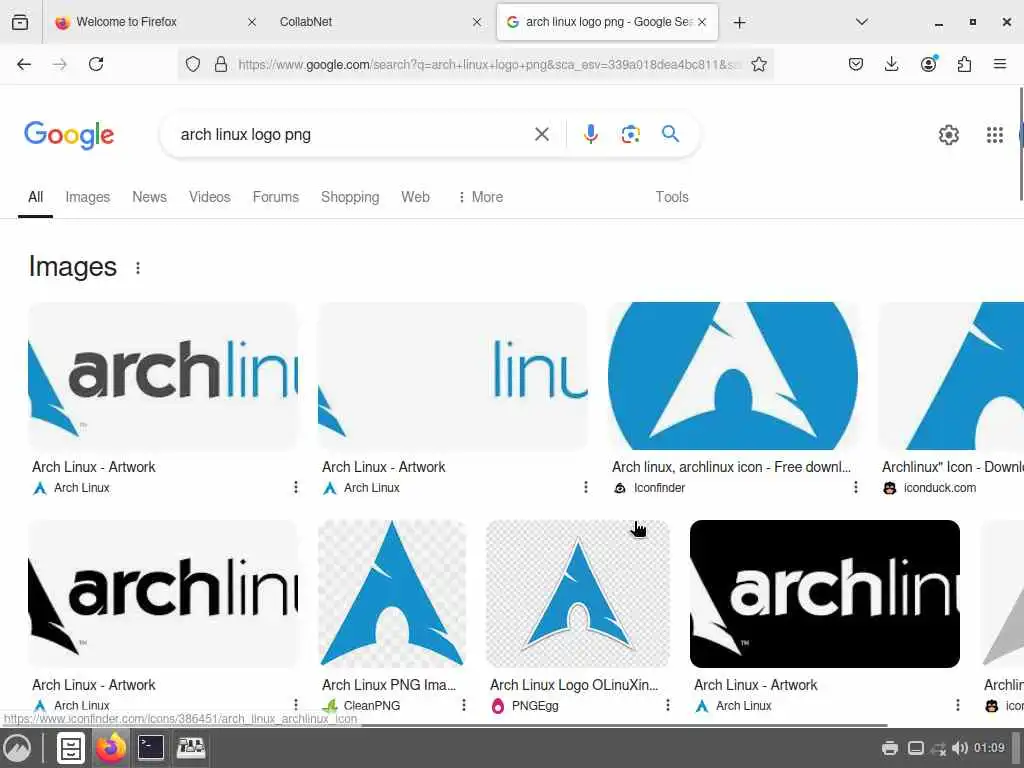Open Archlinux Icon iconduck.com link
The image size is (1024, 768).
953,467
